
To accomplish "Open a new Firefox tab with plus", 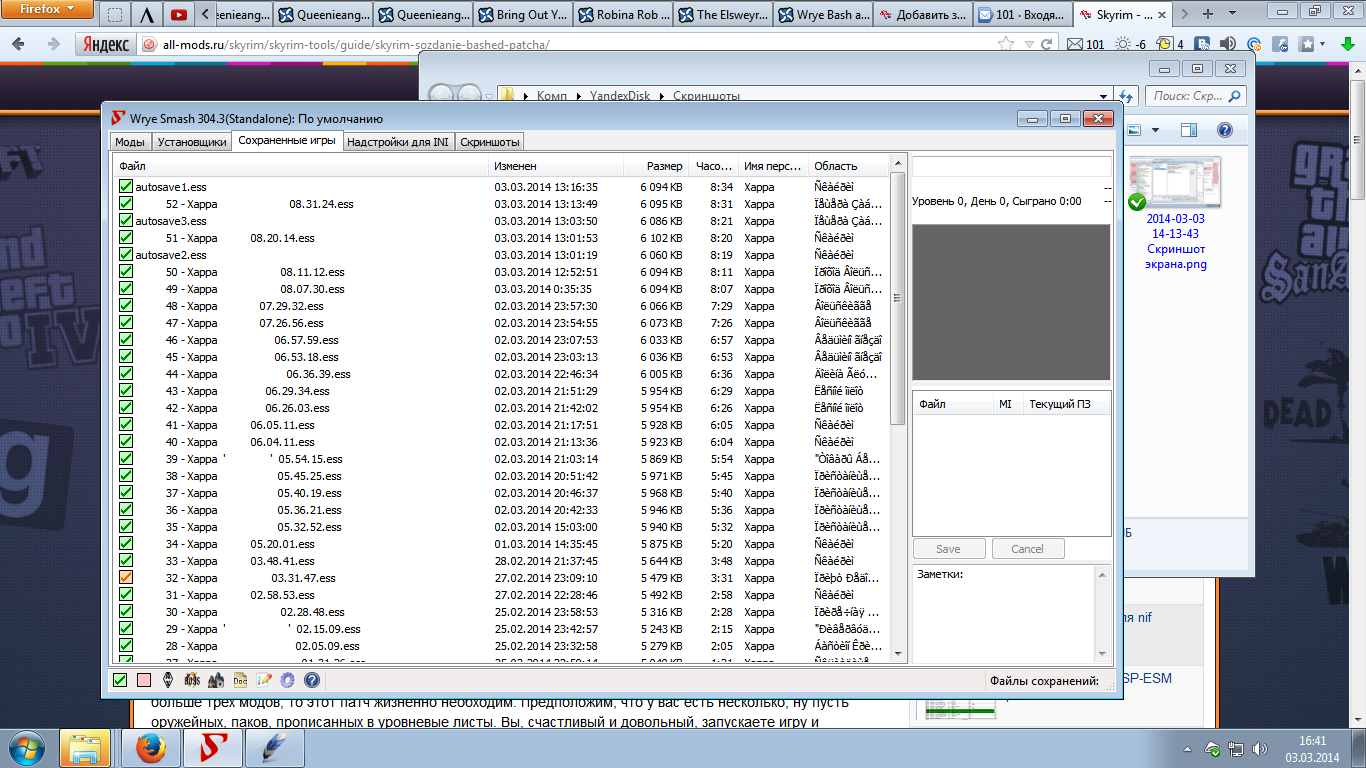I will click(x=1208, y=14).
